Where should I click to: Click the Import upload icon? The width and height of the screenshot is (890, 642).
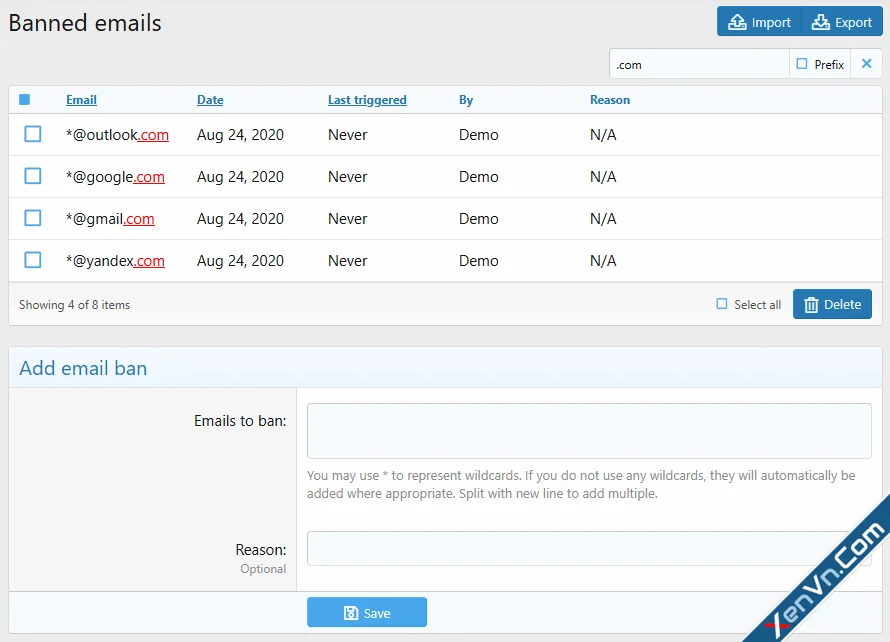pos(739,21)
